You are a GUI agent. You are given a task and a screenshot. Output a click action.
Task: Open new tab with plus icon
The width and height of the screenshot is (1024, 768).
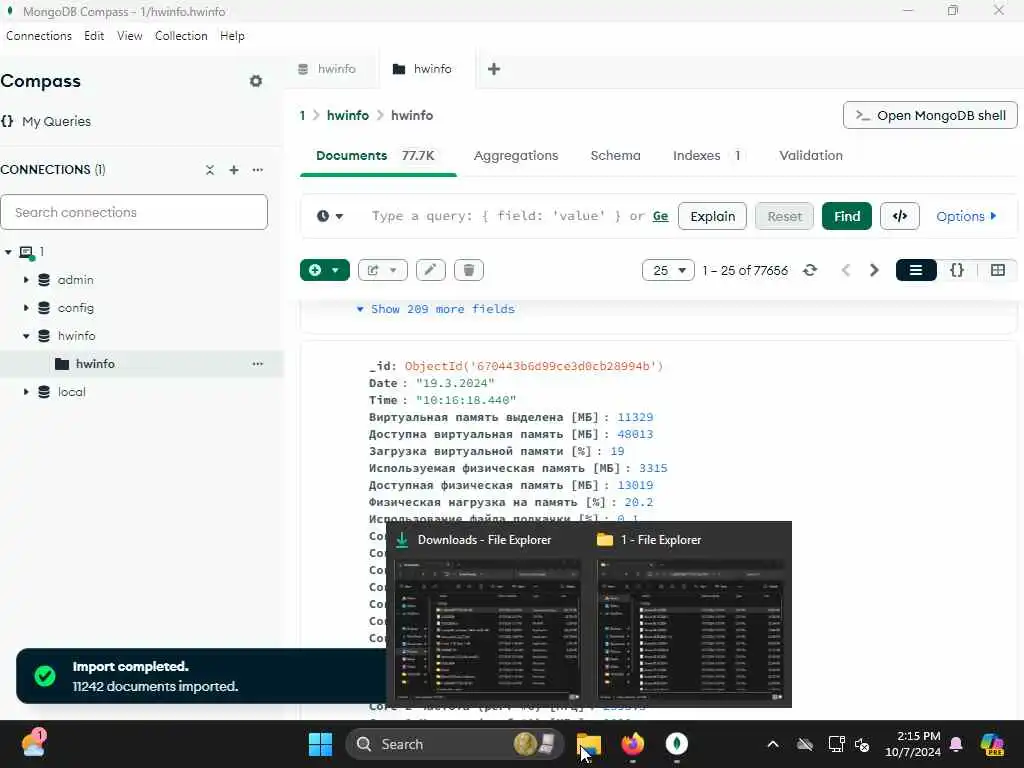494,69
